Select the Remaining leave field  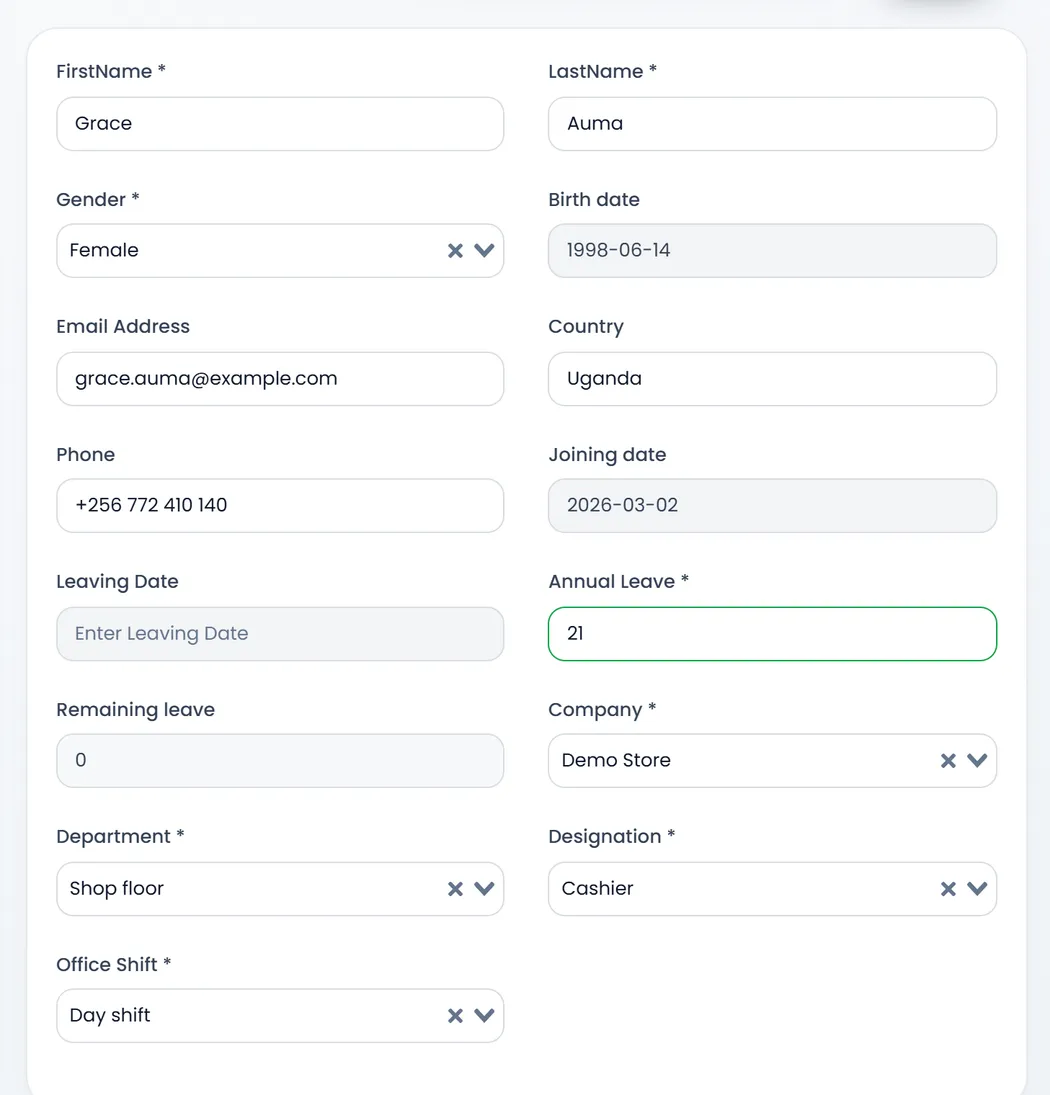pos(280,760)
